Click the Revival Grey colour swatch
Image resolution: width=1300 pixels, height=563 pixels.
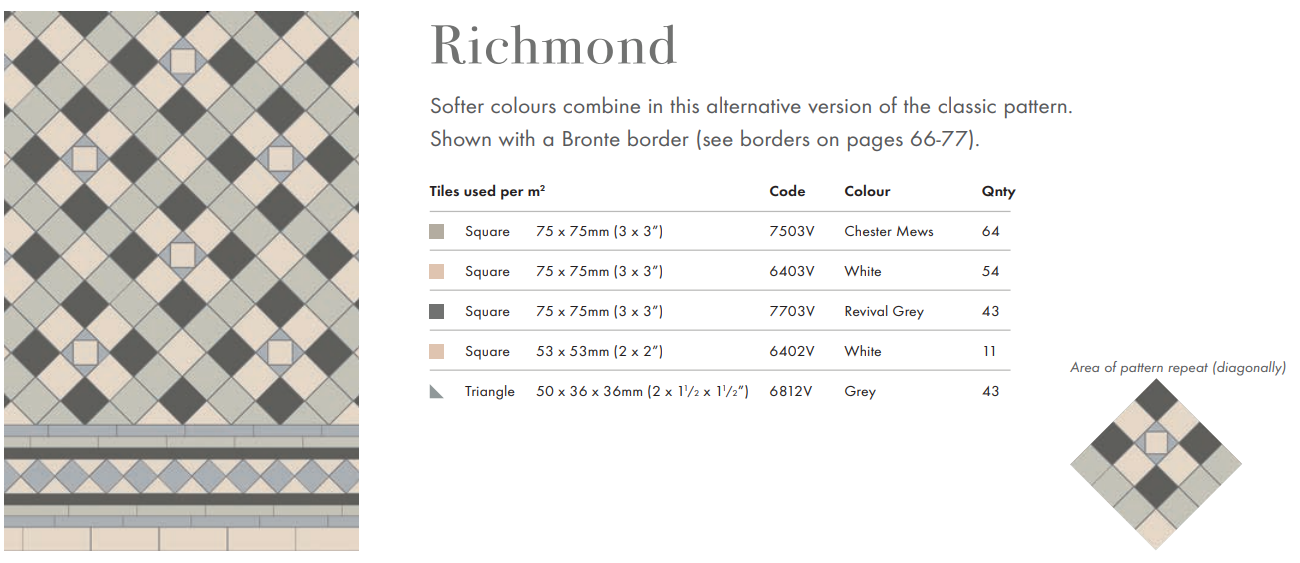click(x=436, y=312)
